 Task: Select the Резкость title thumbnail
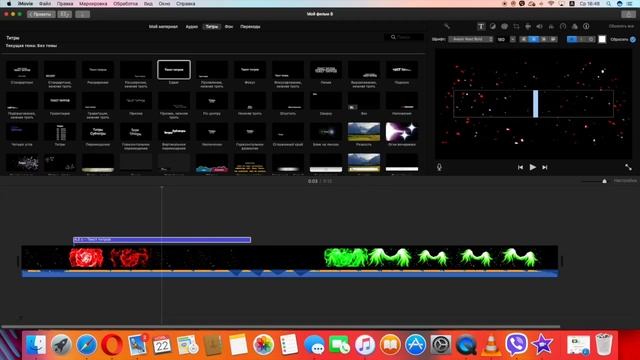[x=364, y=132]
